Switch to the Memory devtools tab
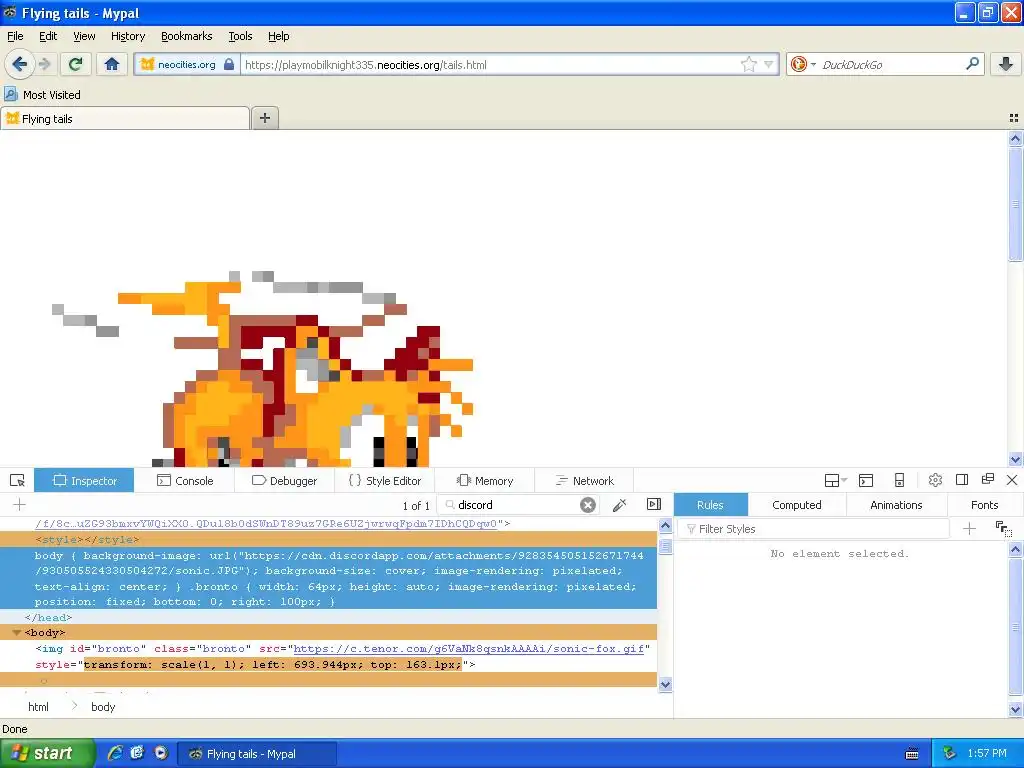 pyautogui.click(x=484, y=481)
